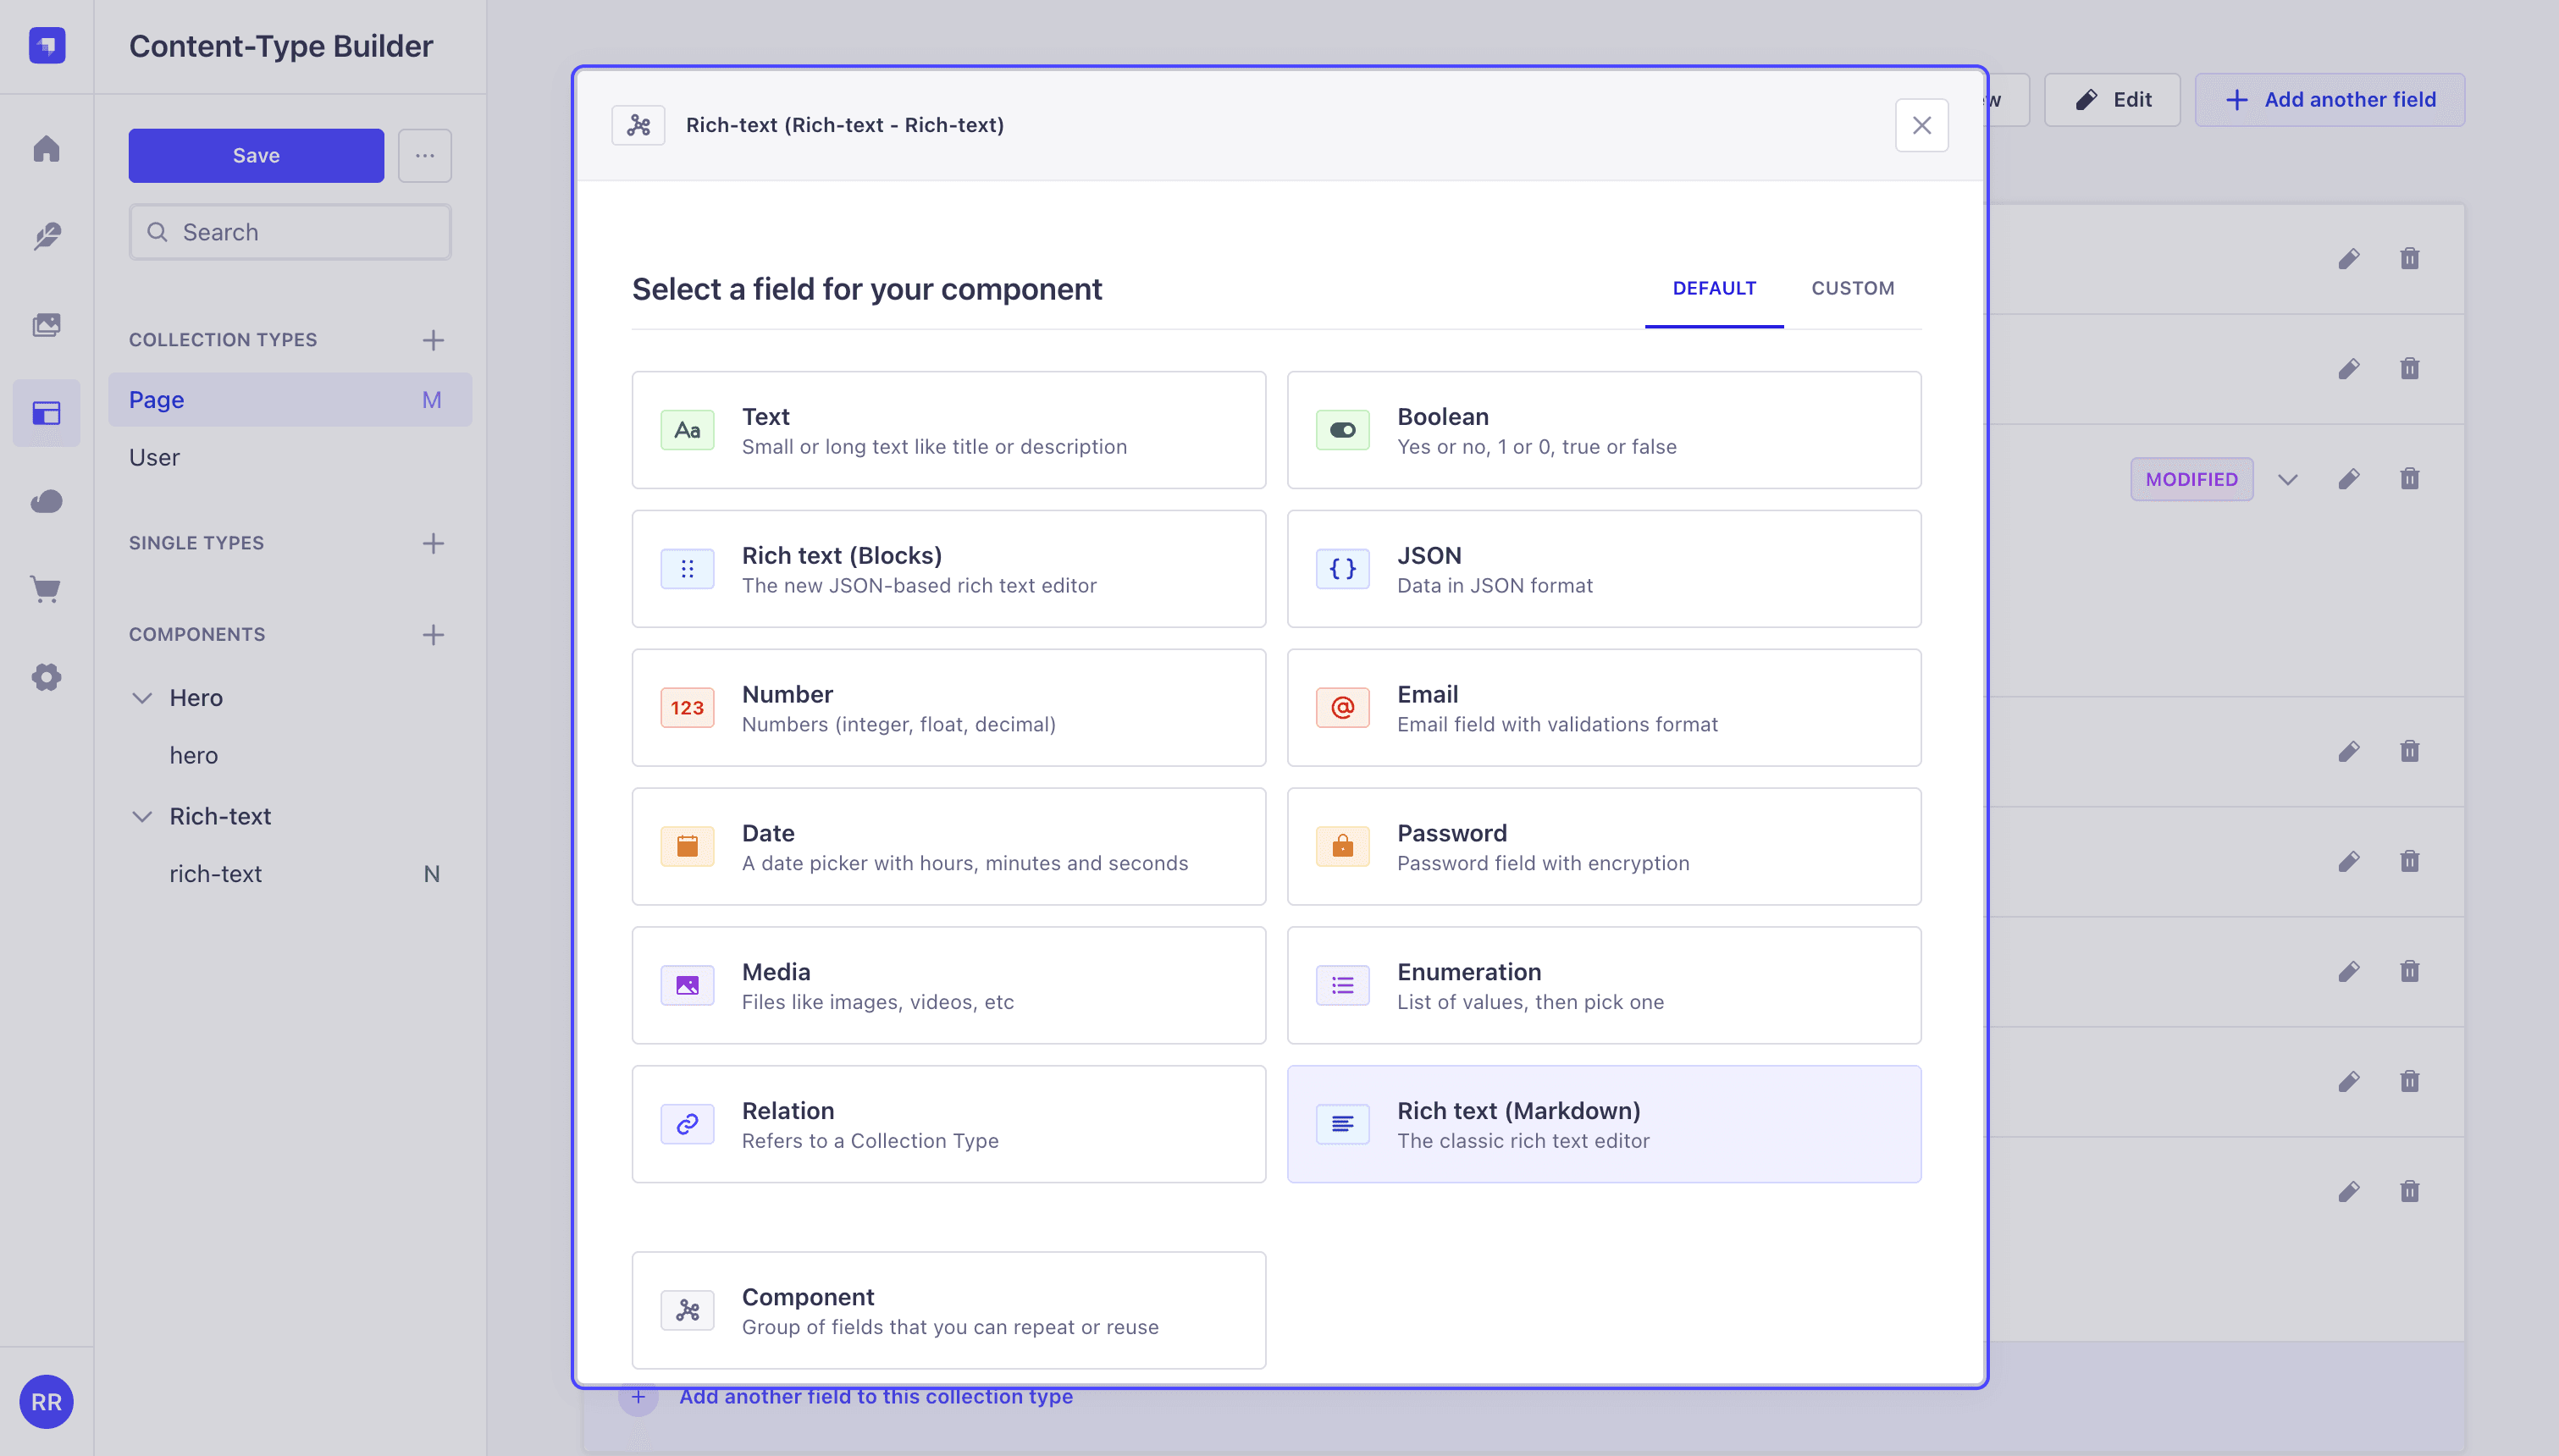
Task: Collapse the Hero component category
Action: pyautogui.click(x=142, y=698)
